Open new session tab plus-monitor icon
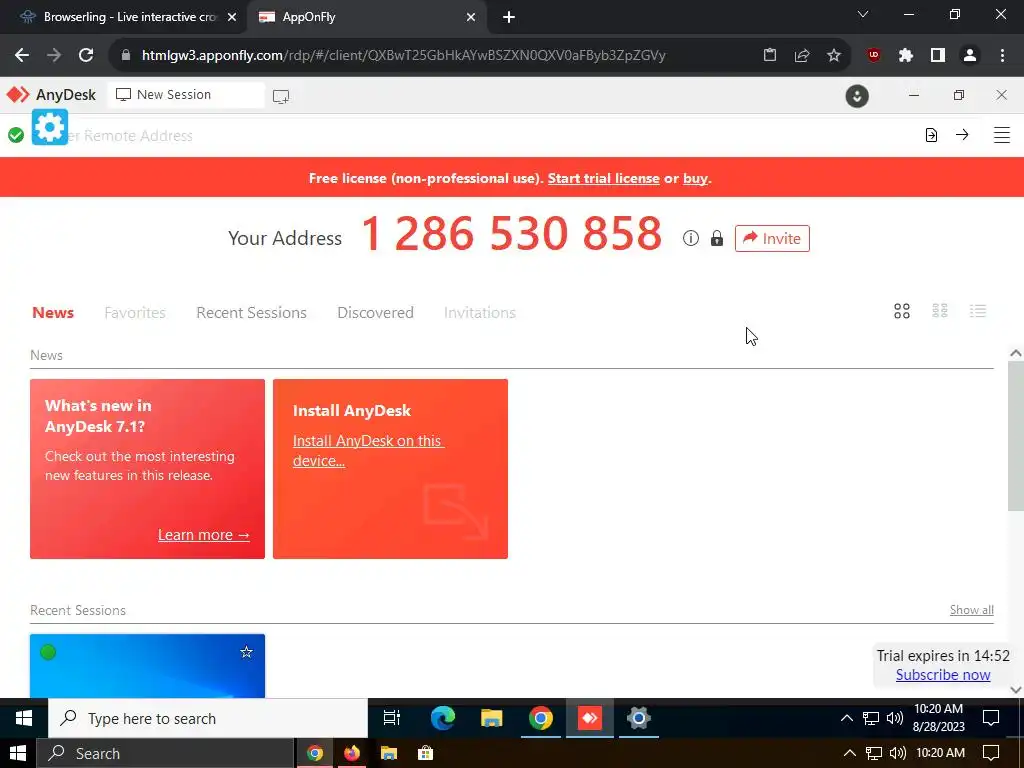This screenshot has height=768, width=1024. coord(281,97)
